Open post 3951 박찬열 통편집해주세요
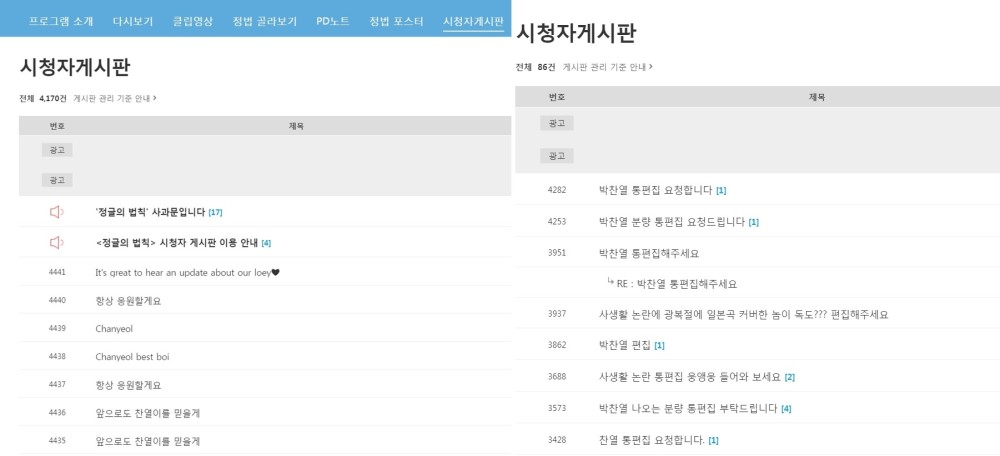This screenshot has height=456, width=1000. point(649,253)
